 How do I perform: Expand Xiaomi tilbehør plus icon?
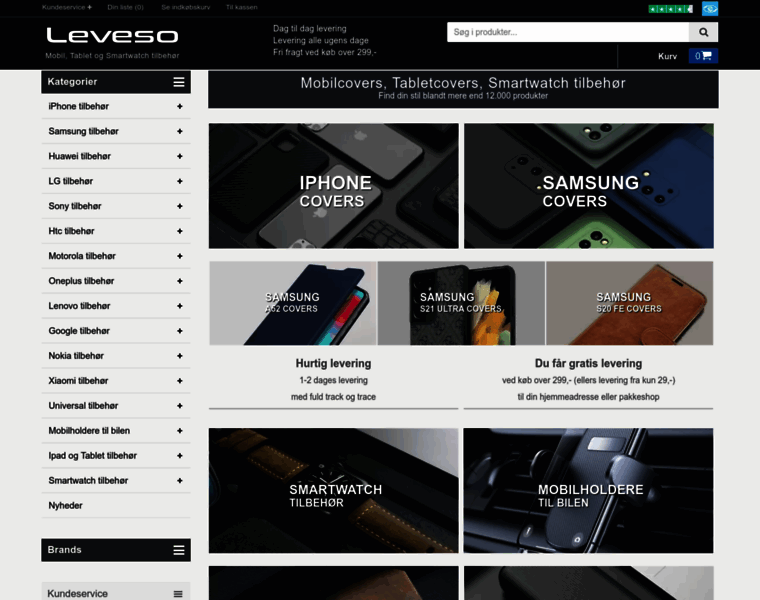(x=180, y=381)
